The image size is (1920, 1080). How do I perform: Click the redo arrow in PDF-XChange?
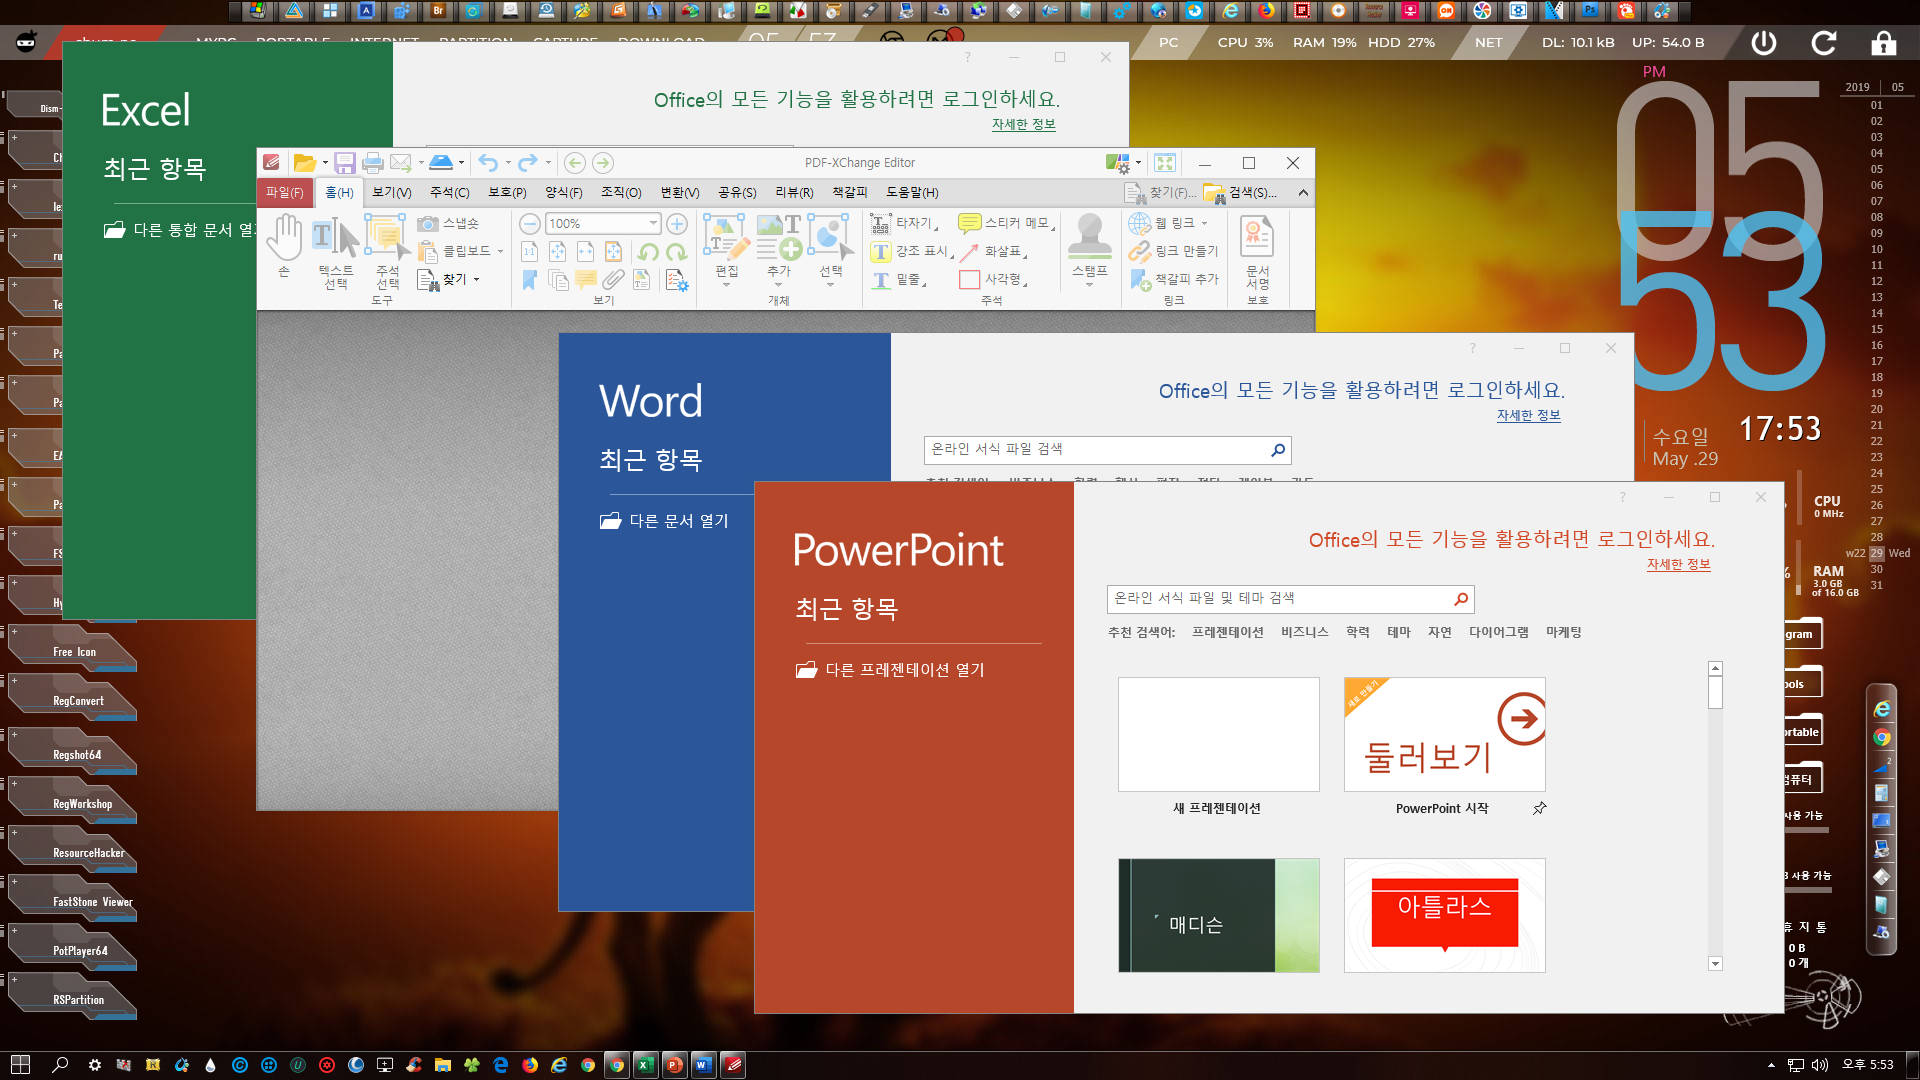[528, 163]
